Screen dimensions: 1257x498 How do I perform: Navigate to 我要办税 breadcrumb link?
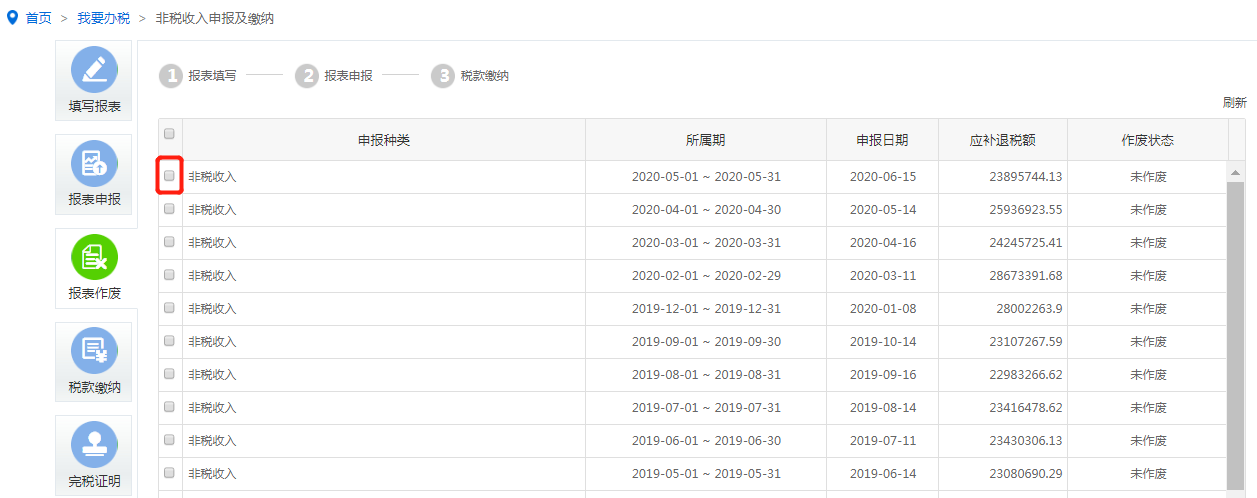pos(103,18)
